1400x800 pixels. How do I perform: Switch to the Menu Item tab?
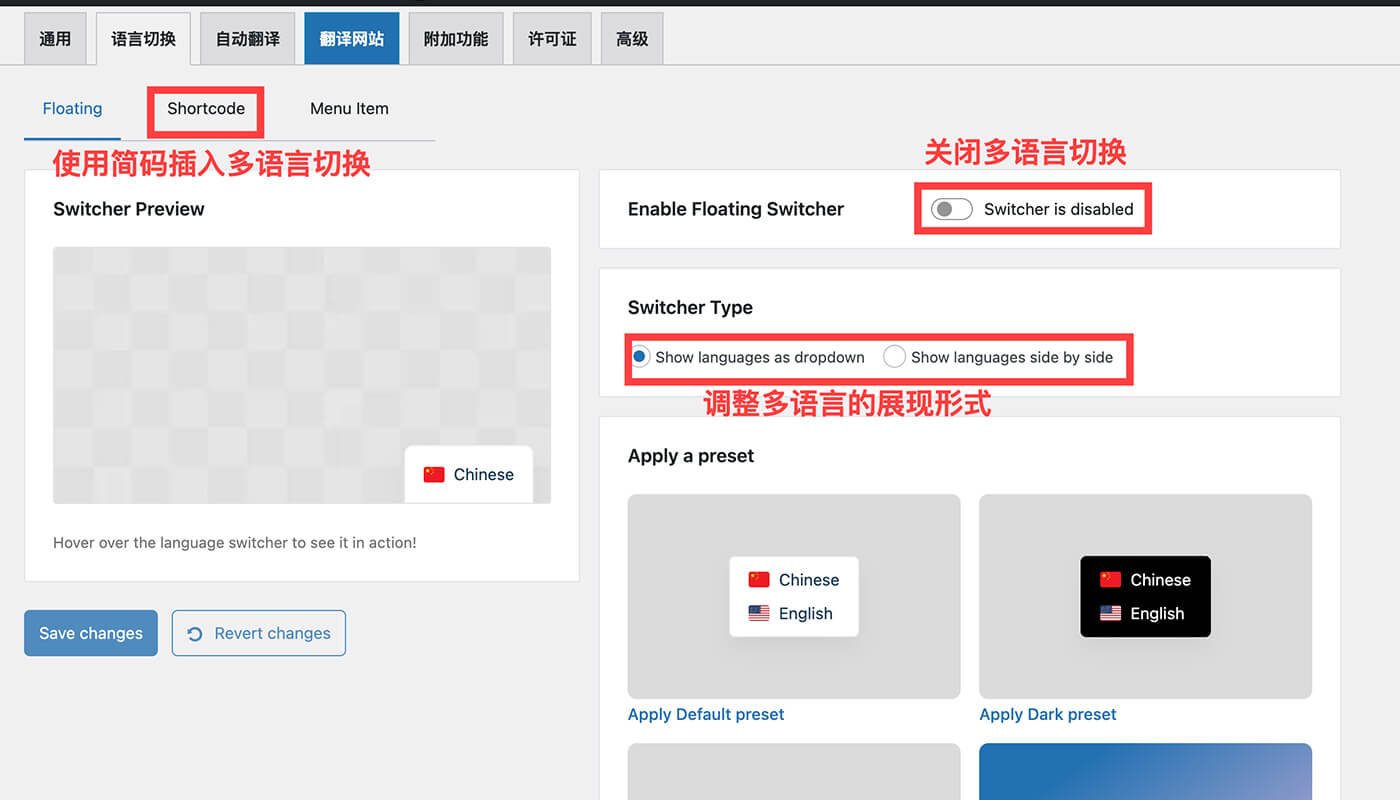349,109
